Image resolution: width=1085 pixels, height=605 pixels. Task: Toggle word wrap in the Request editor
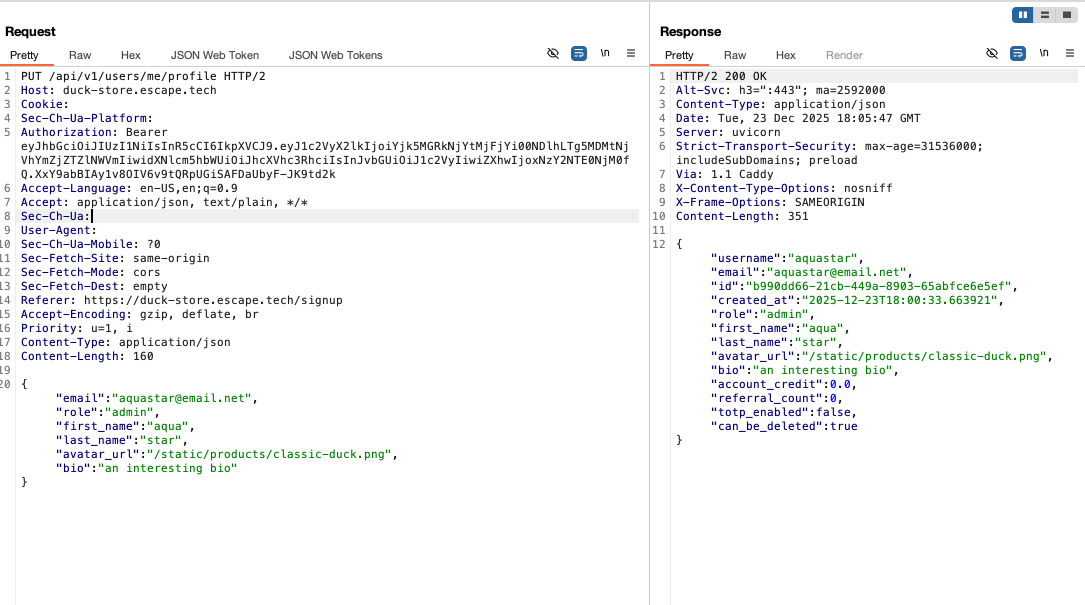[x=579, y=54]
